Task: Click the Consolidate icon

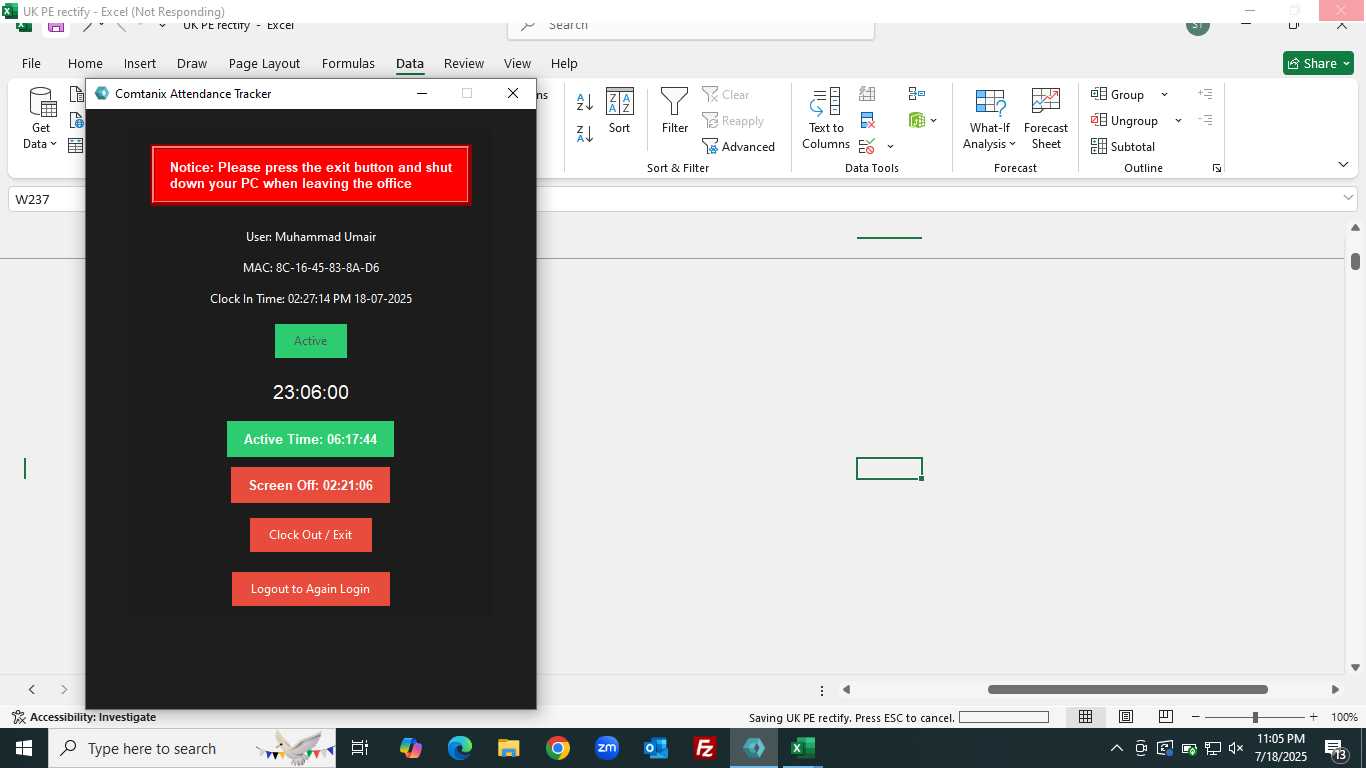Action: (x=917, y=94)
